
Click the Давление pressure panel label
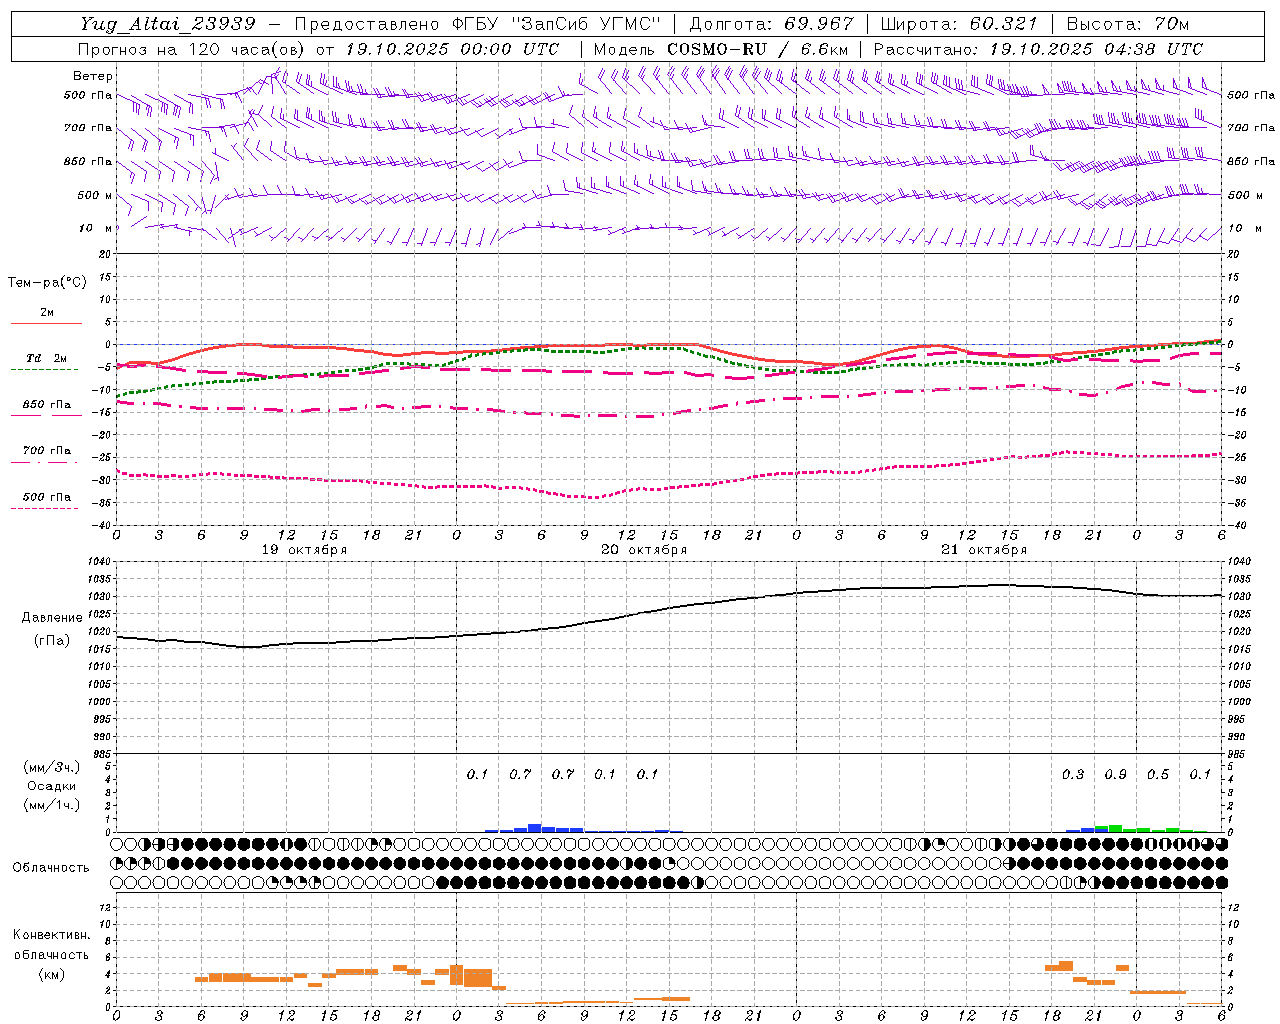[x=52, y=618]
